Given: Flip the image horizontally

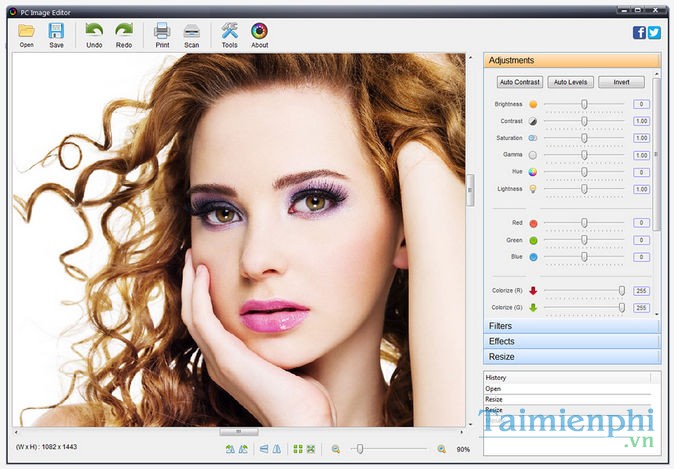Looking at the screenshot, I should click(277, 449).
